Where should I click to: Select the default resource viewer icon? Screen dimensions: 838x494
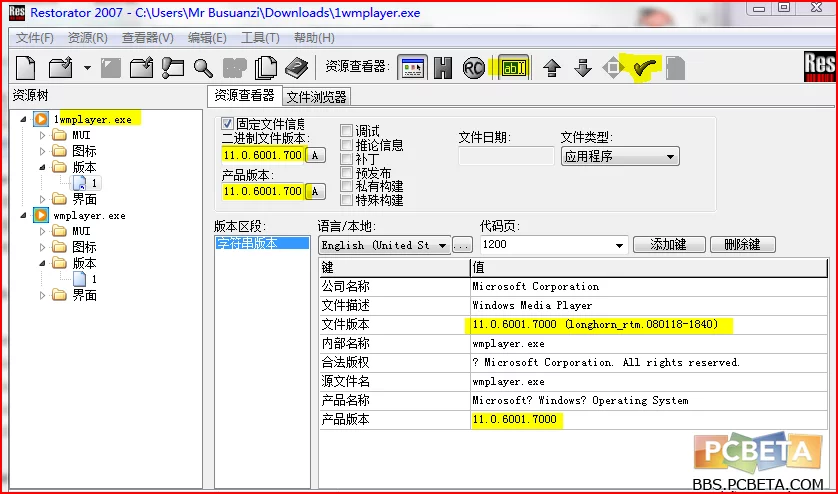click(412, 67)
